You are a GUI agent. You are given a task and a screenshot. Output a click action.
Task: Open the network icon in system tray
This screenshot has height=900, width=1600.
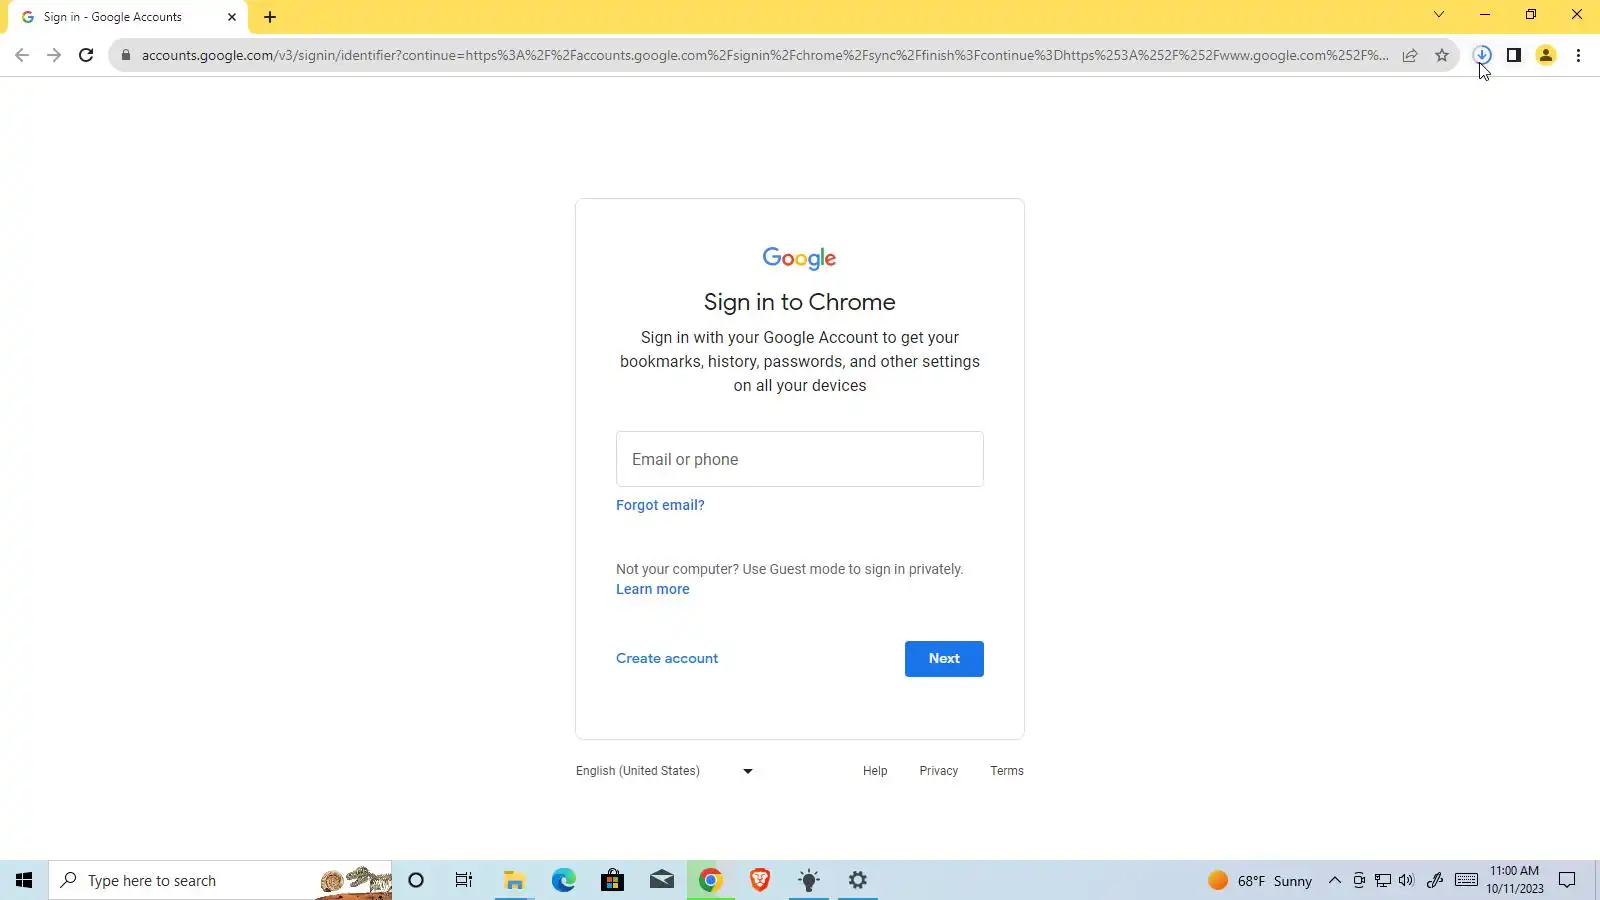pos(1383,880)
